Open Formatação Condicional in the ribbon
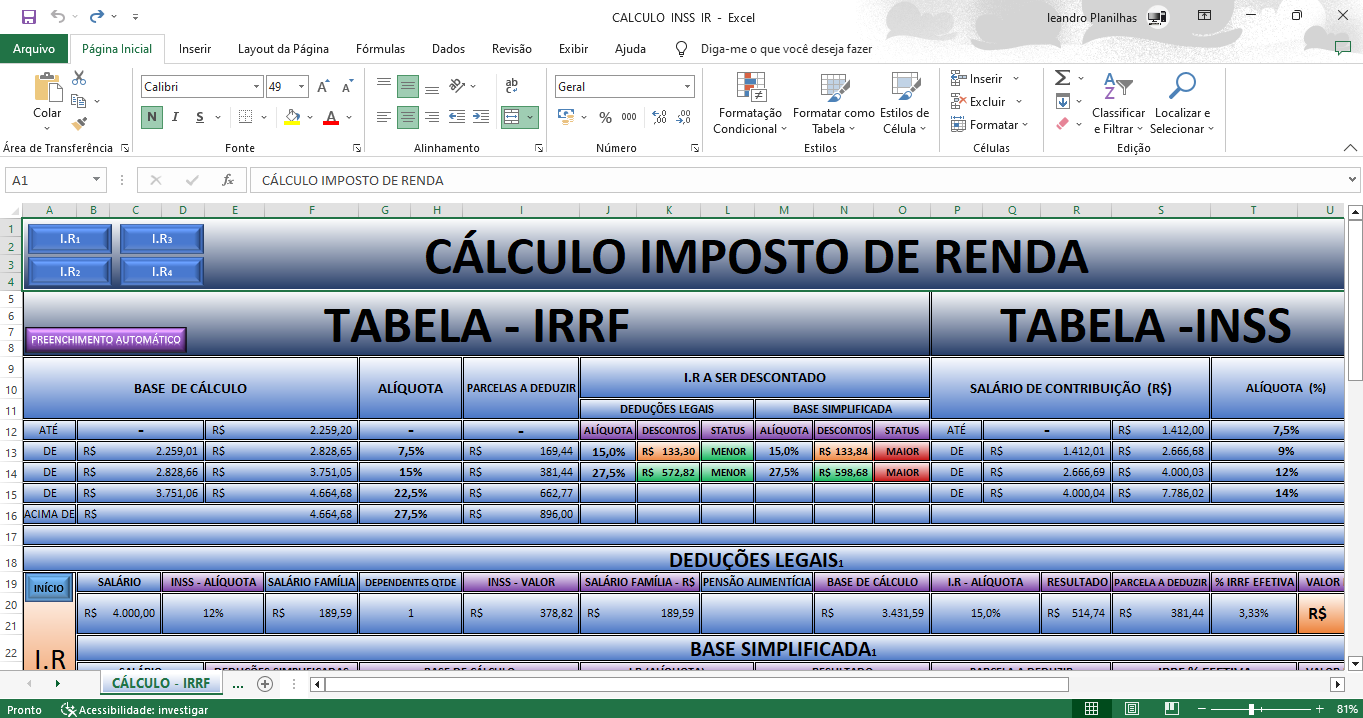 click(749, 104)
